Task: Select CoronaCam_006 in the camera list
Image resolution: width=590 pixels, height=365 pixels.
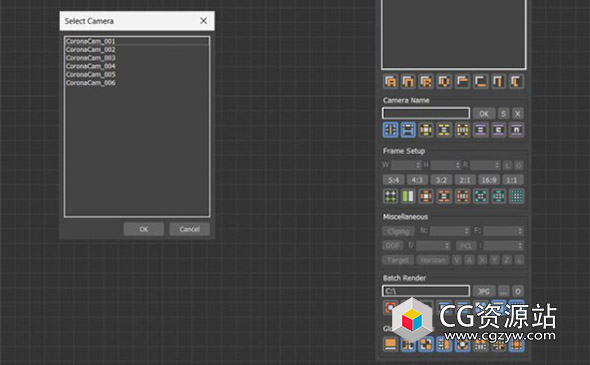Action: pyautogui.click(x=91, y=82)
